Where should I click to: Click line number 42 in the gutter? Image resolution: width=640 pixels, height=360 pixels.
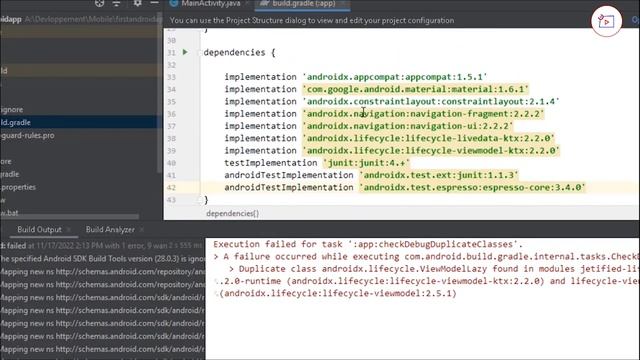[x=171, y=187]
